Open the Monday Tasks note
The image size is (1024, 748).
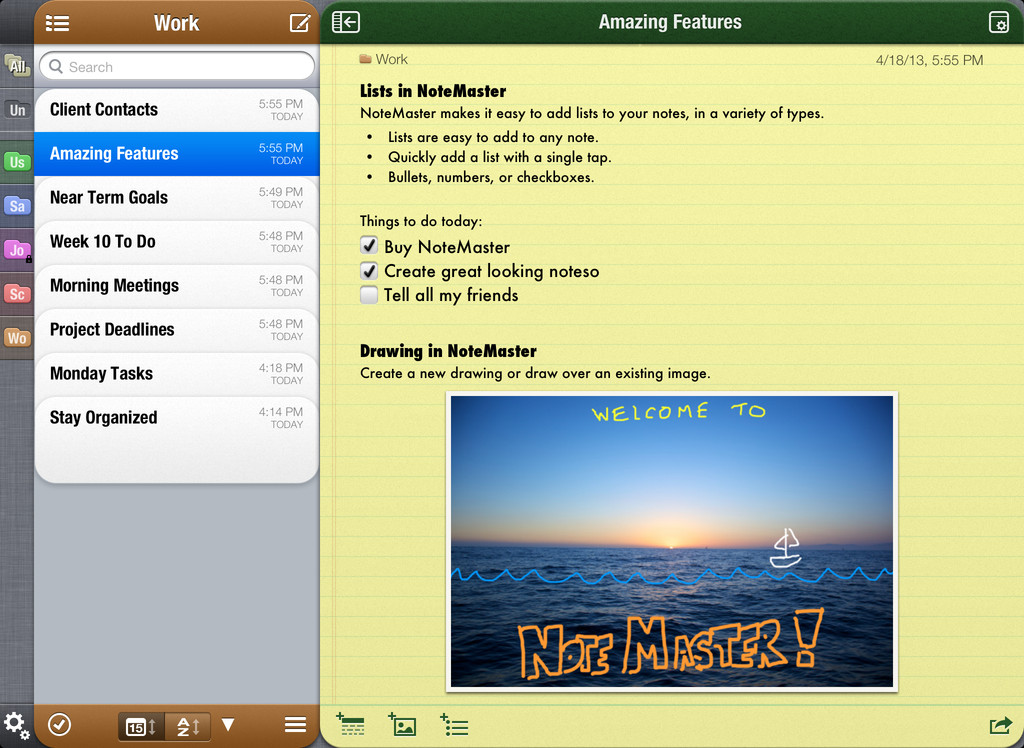tap(177, 374)
